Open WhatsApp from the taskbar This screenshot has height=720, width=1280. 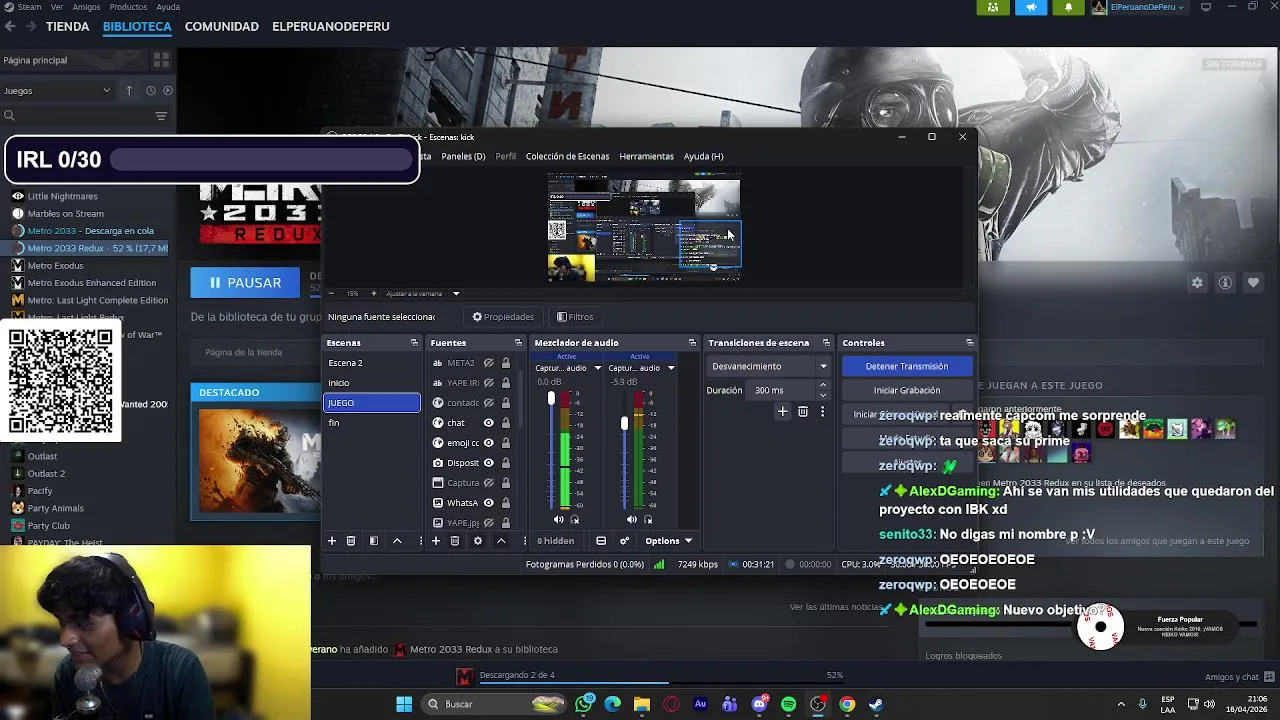tap(584, 704)
